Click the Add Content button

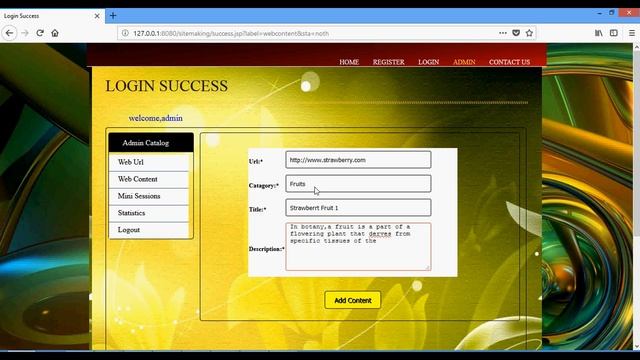click(353, 300)
